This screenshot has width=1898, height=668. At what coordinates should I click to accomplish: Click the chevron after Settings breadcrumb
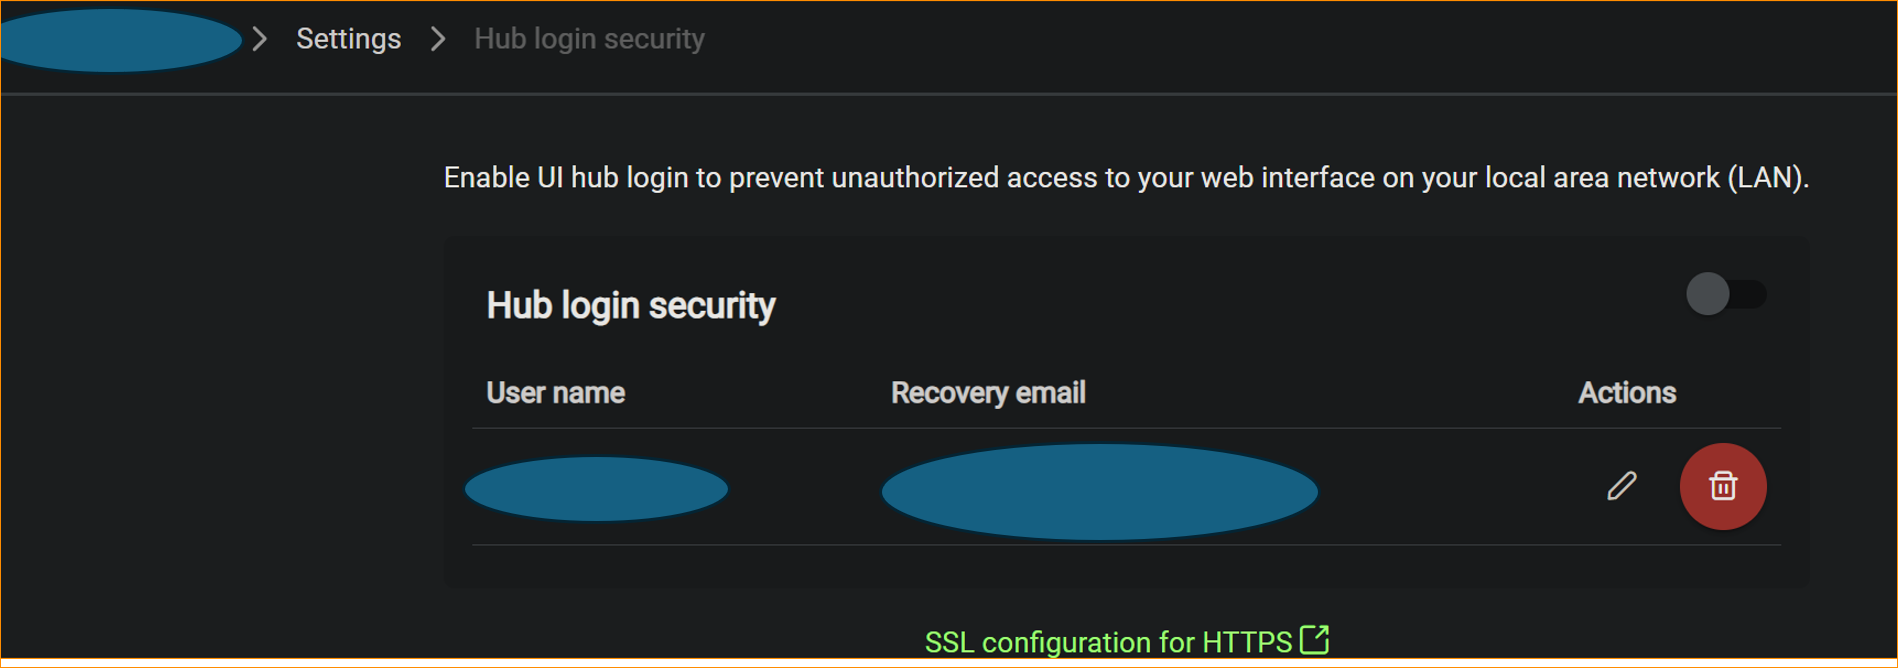(438, 39)
